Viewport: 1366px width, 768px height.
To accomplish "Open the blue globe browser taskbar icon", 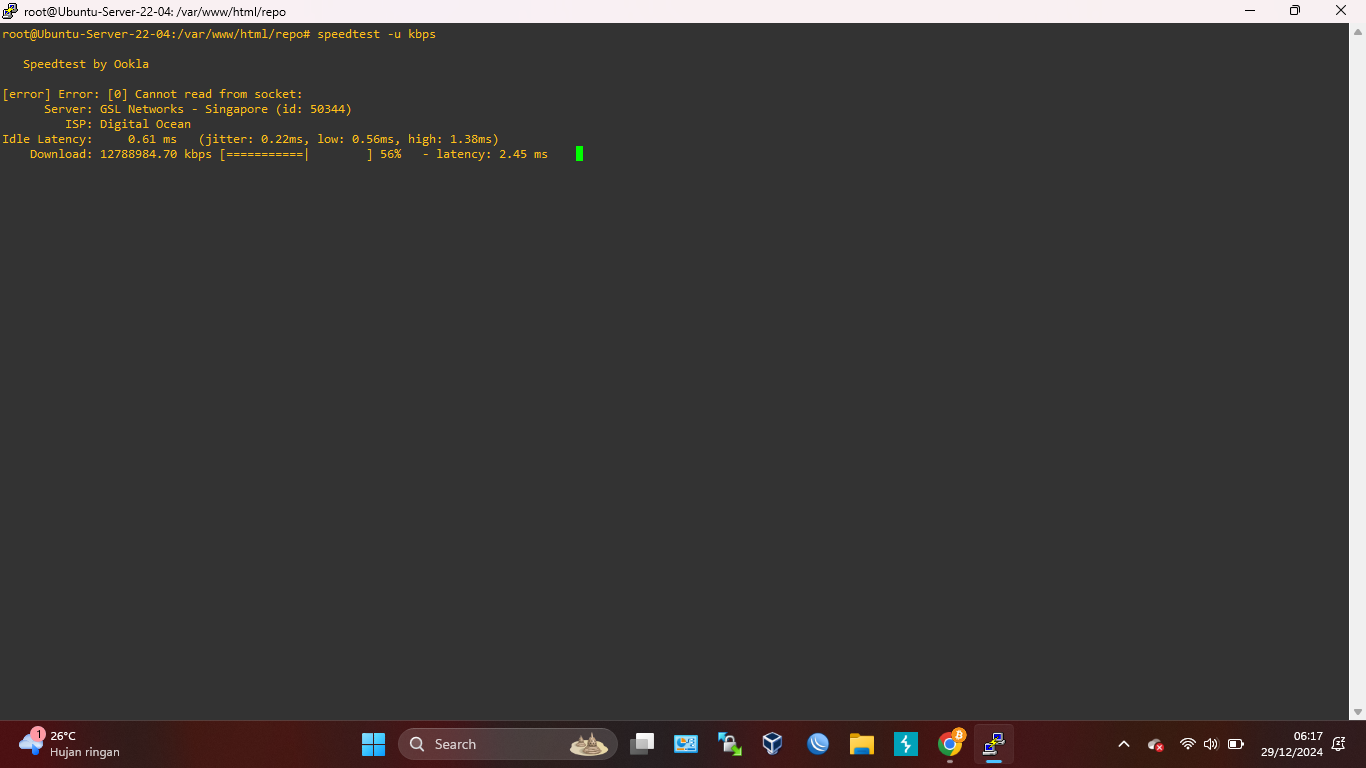I will (x=818, y=744).
